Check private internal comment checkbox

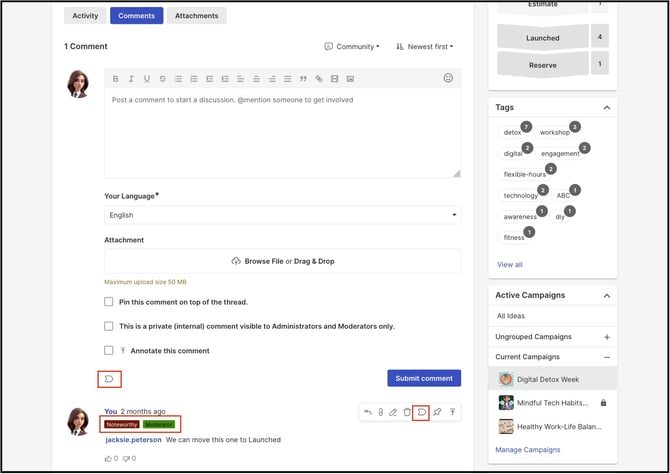click(109, 326)
